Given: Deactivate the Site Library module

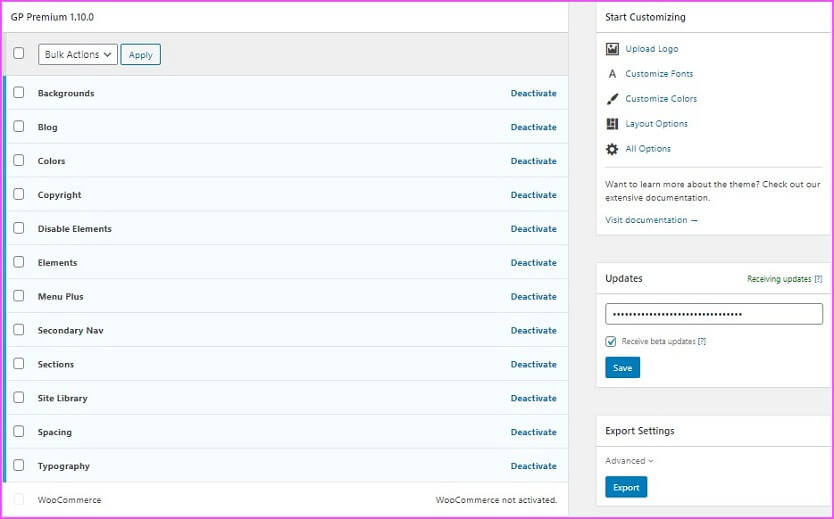Looking at the screenshot, I should point(533,398).
